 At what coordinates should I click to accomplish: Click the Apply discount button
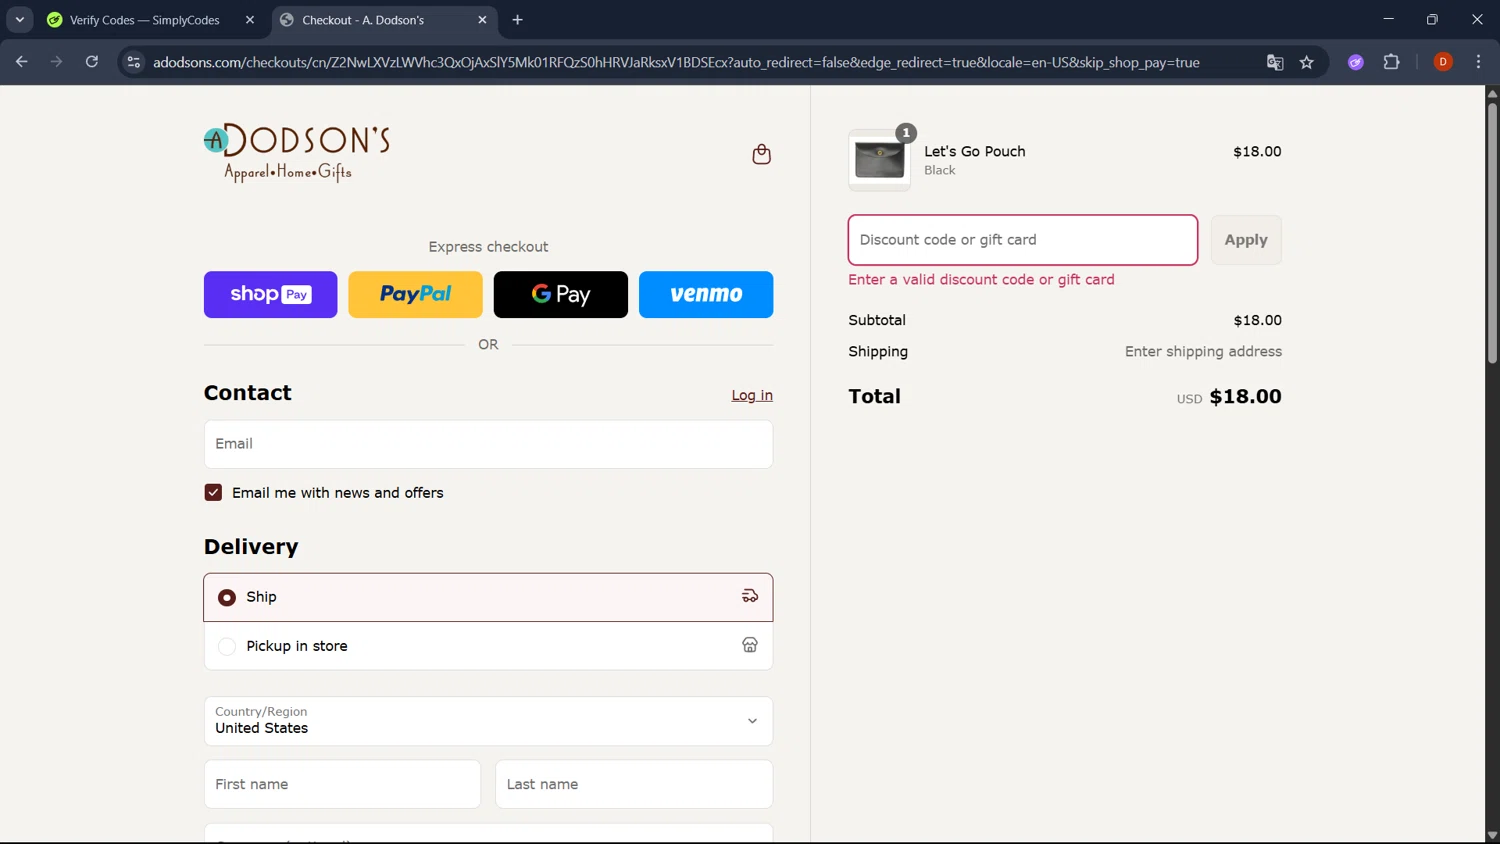pos(1246,240)
